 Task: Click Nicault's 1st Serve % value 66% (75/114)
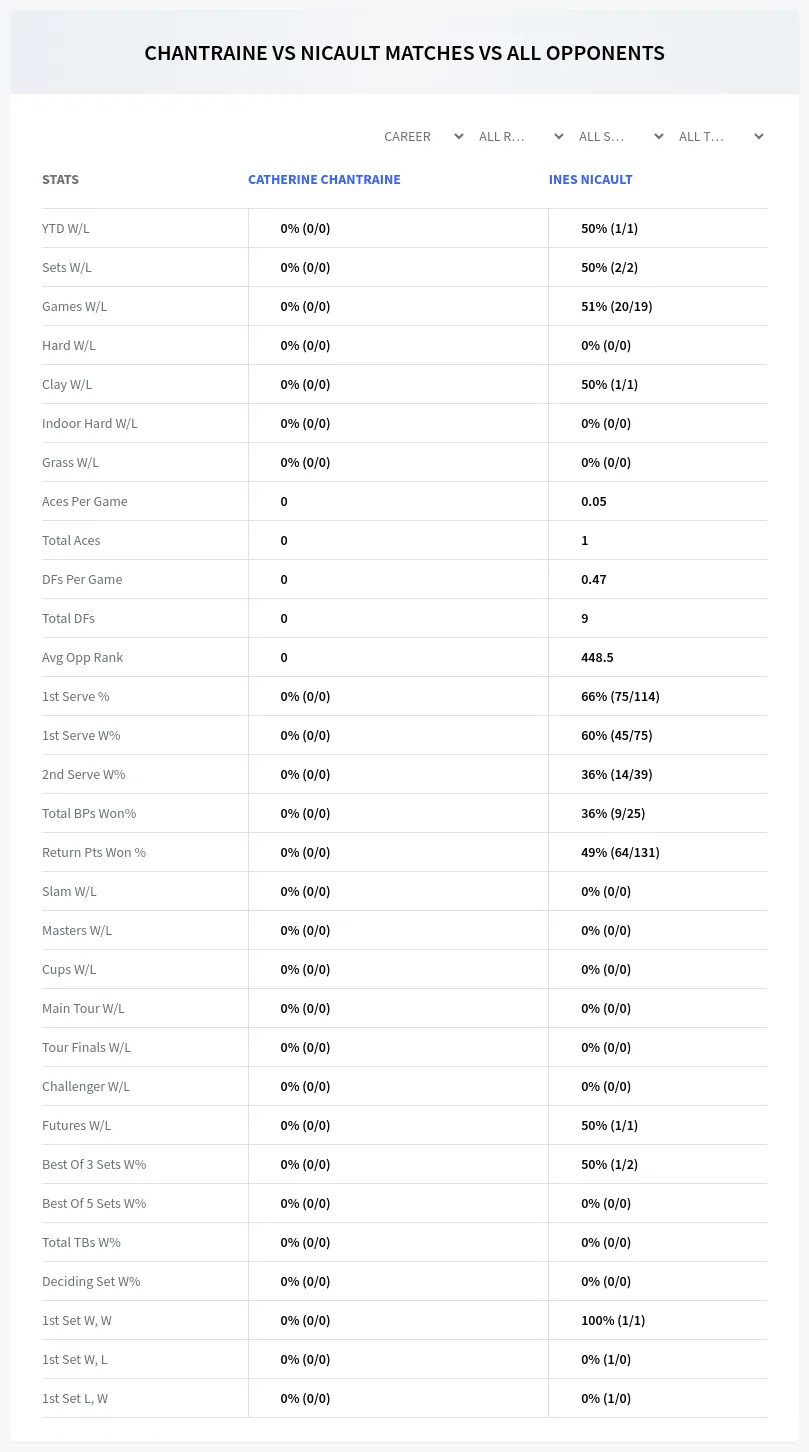coord(620,696)
